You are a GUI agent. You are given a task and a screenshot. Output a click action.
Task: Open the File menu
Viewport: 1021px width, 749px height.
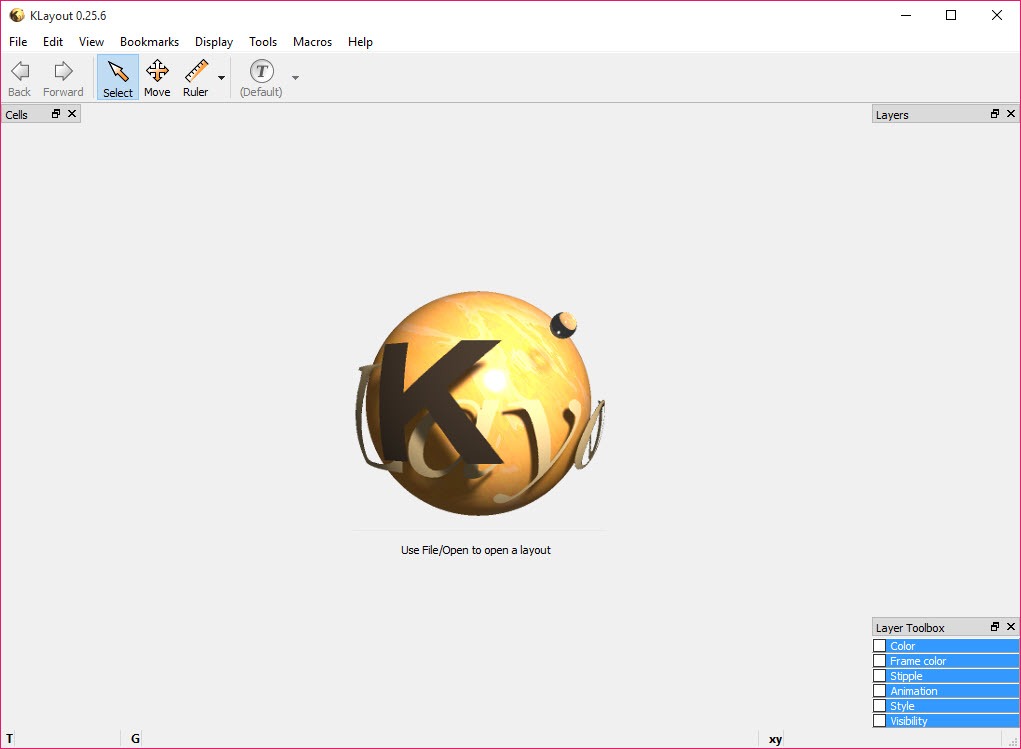(x=18, y=42)
